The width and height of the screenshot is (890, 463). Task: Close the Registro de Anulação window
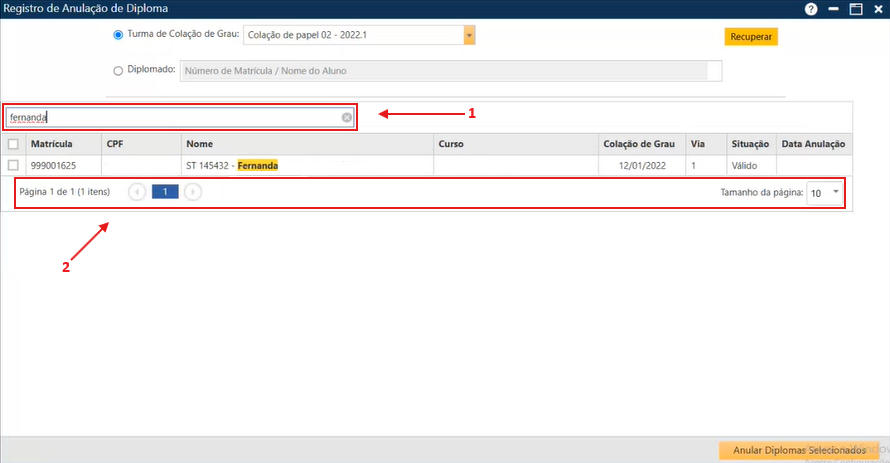(x=877, y=8)
